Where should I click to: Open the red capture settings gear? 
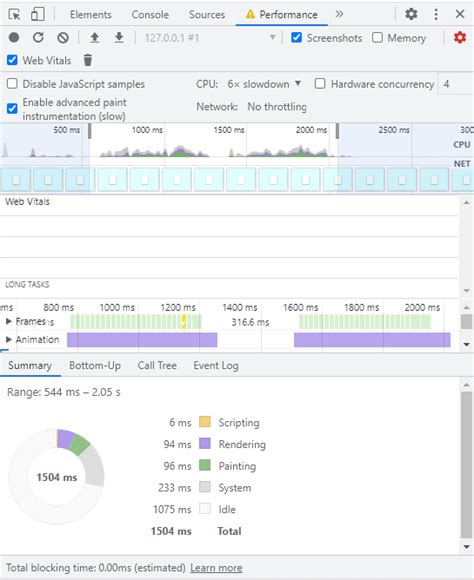[x=460, y=37]
